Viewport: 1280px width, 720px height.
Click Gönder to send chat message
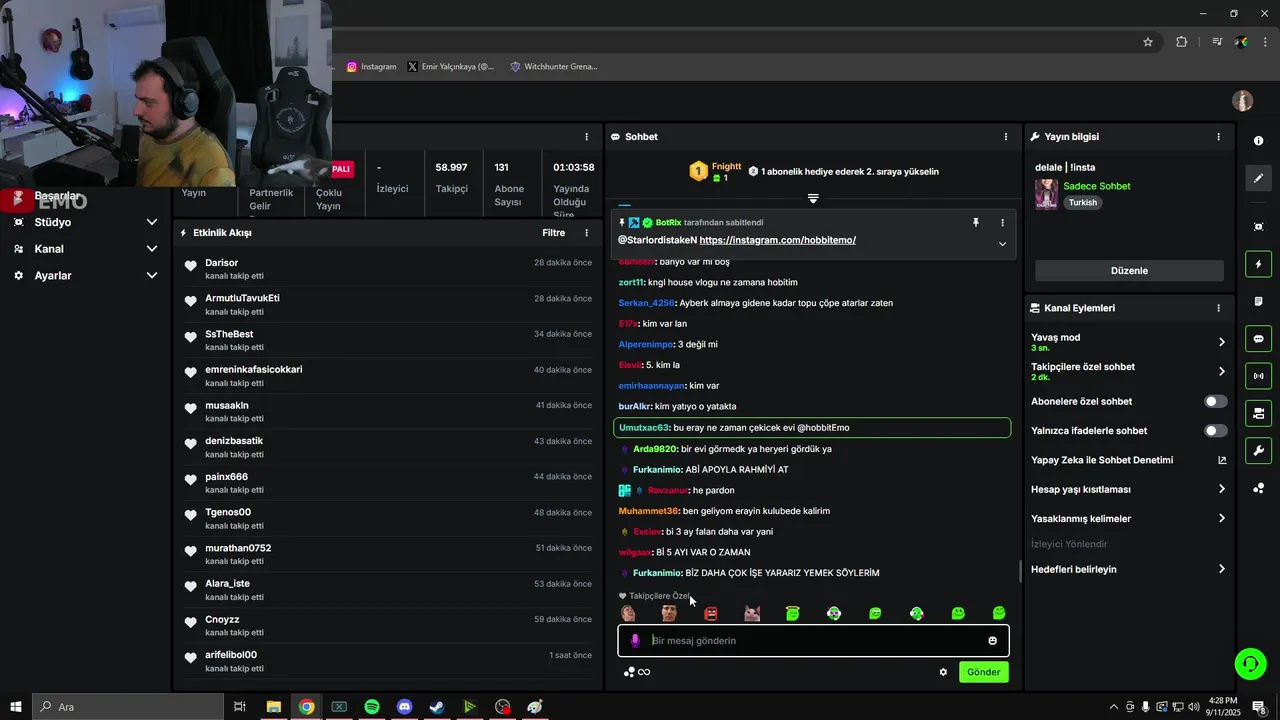click(983, 672)
